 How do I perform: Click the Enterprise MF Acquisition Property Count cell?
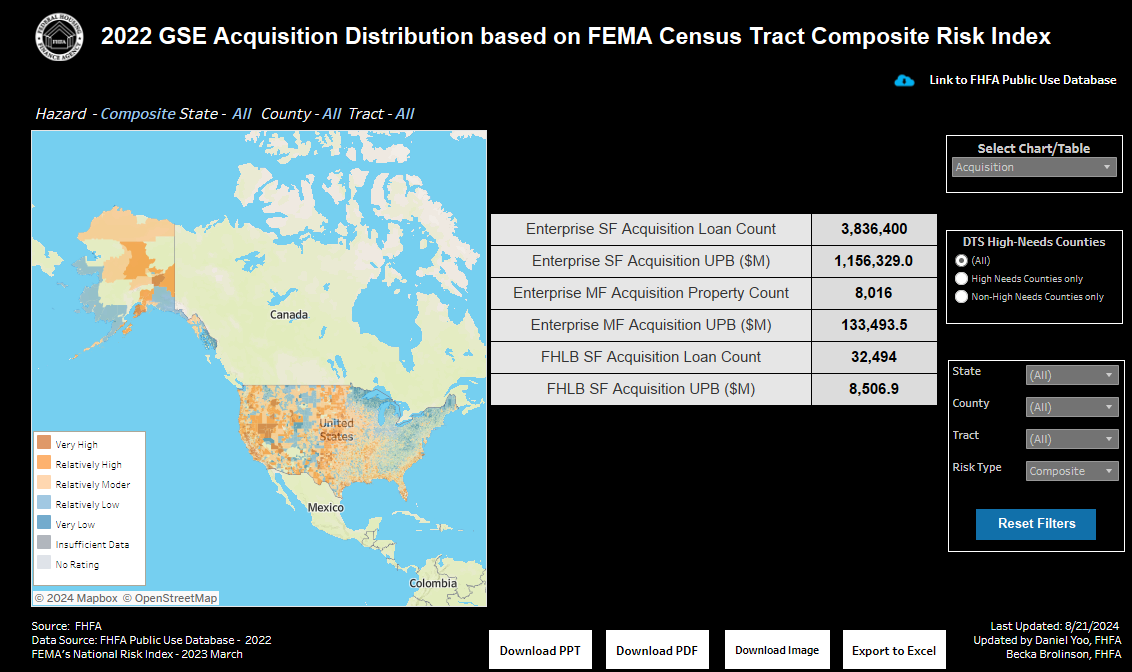coord(651,293)
